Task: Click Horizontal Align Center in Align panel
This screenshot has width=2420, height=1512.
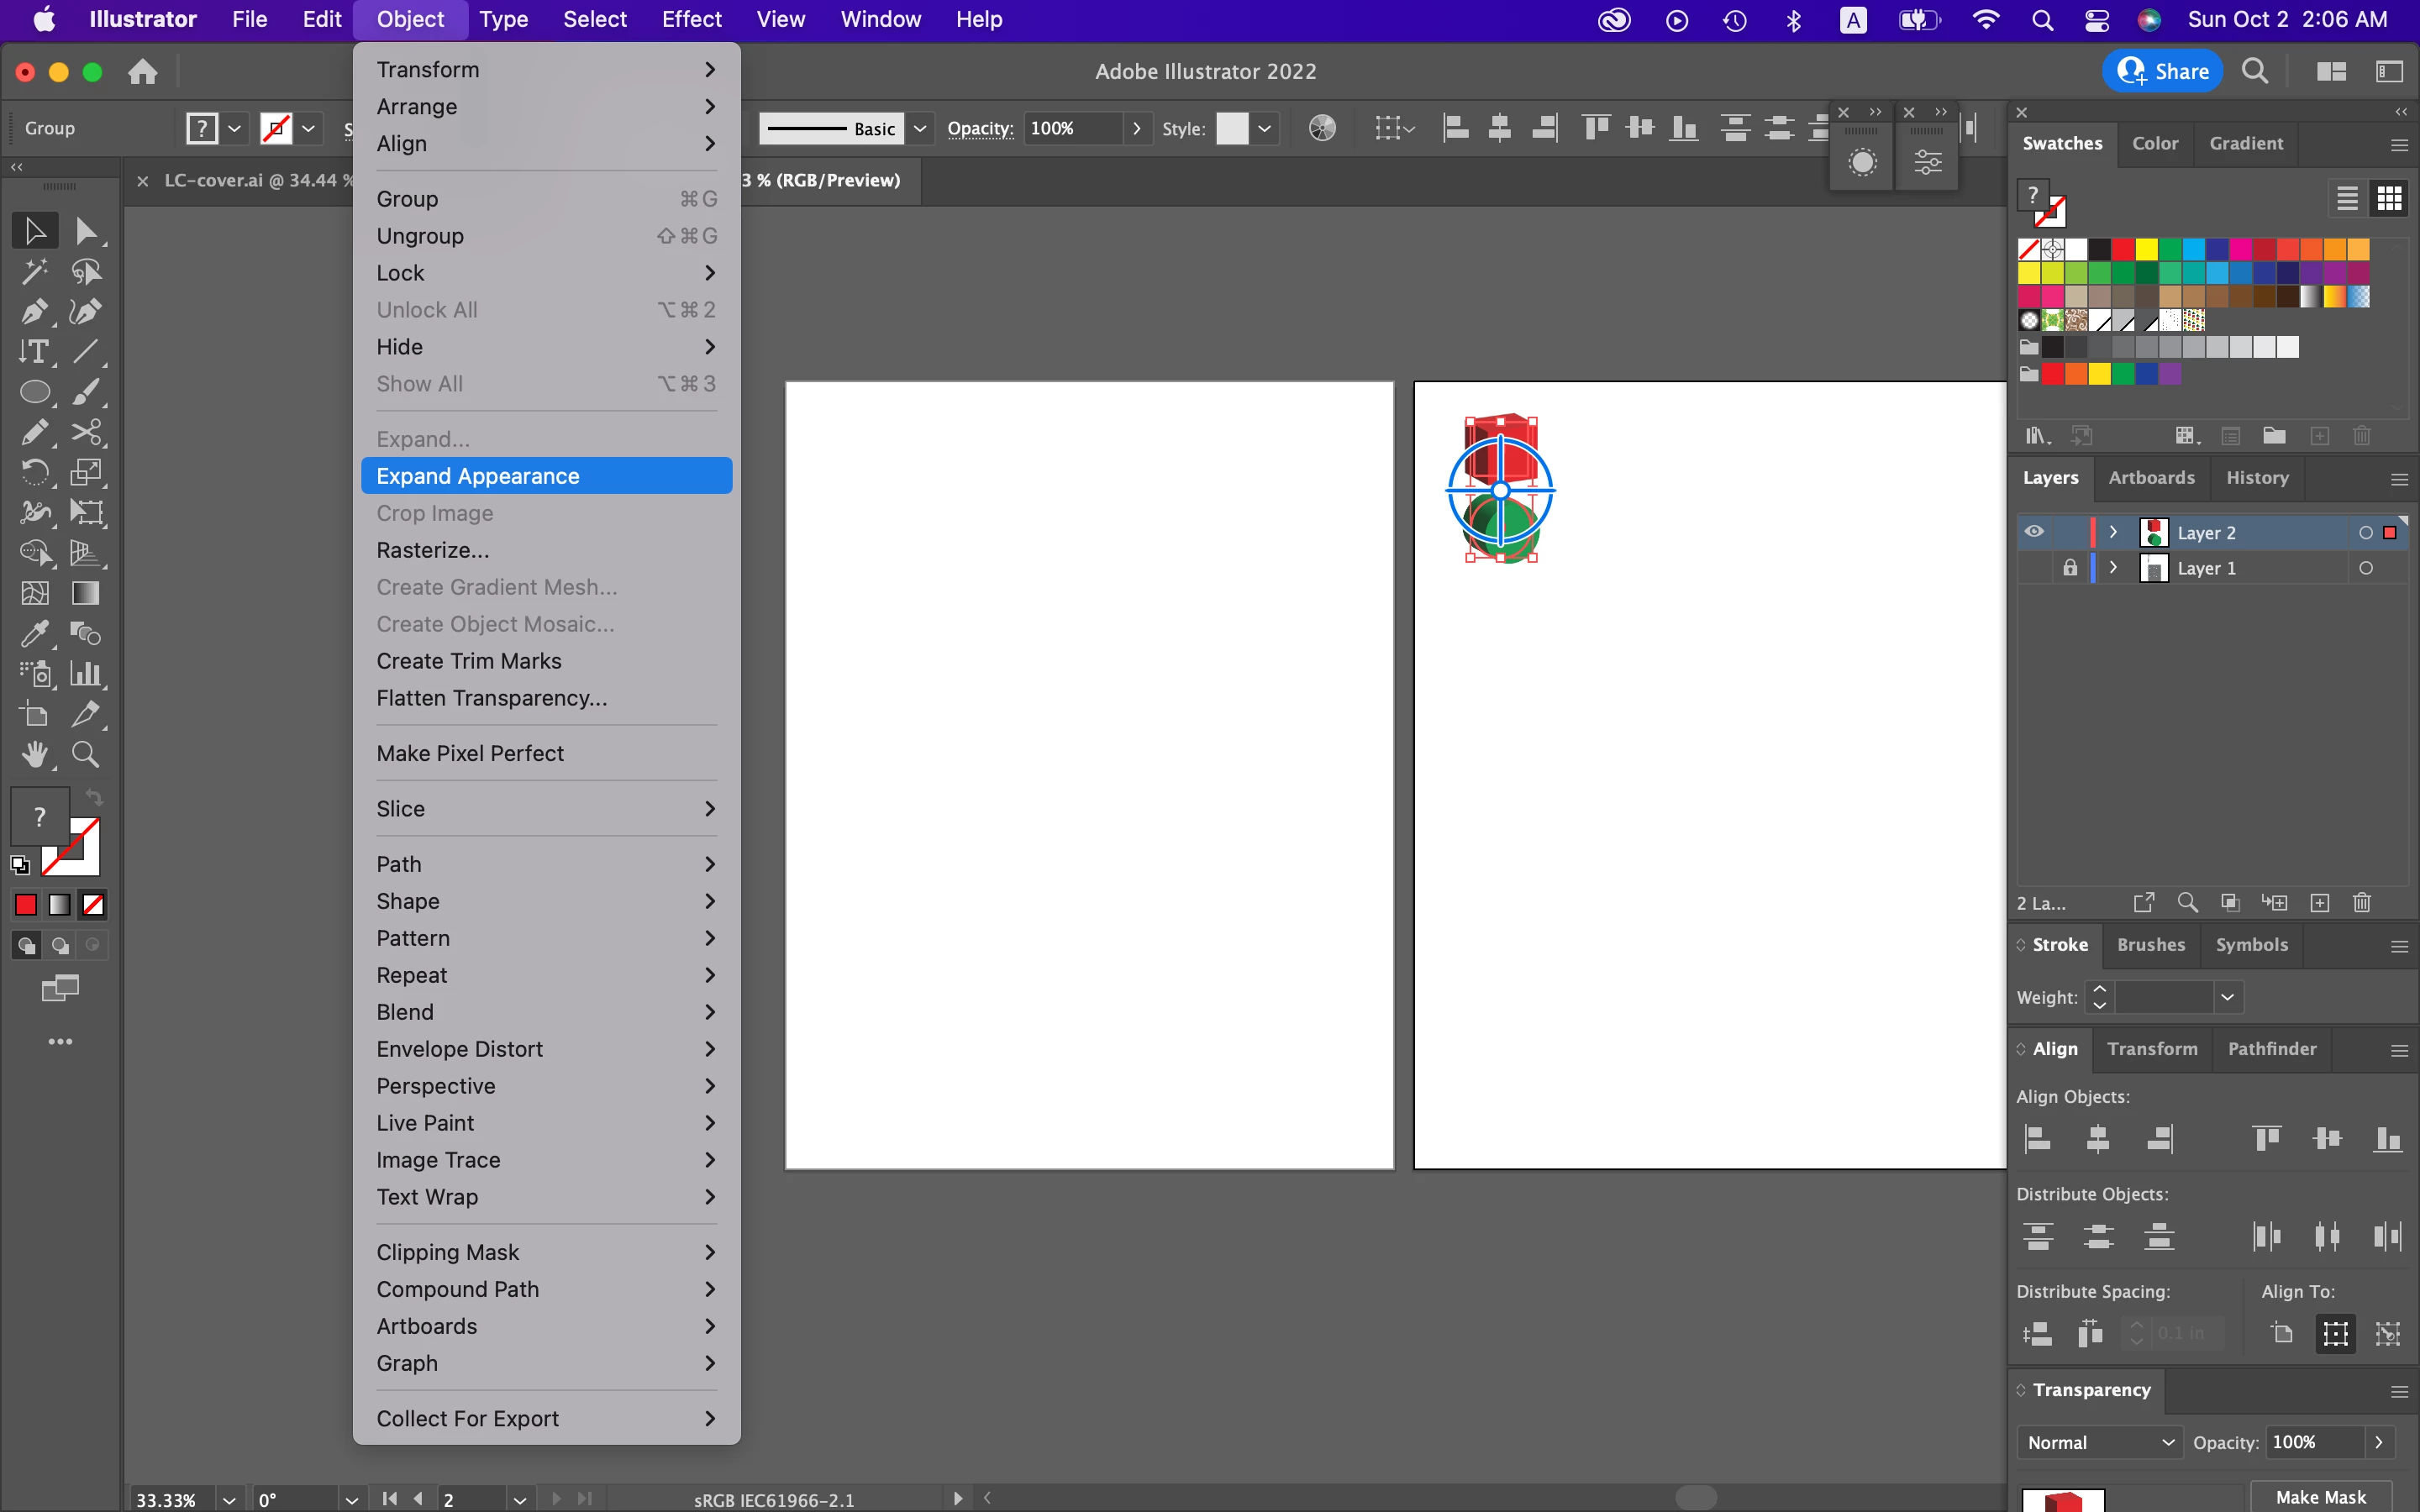Action: tap(2098, 1139)
